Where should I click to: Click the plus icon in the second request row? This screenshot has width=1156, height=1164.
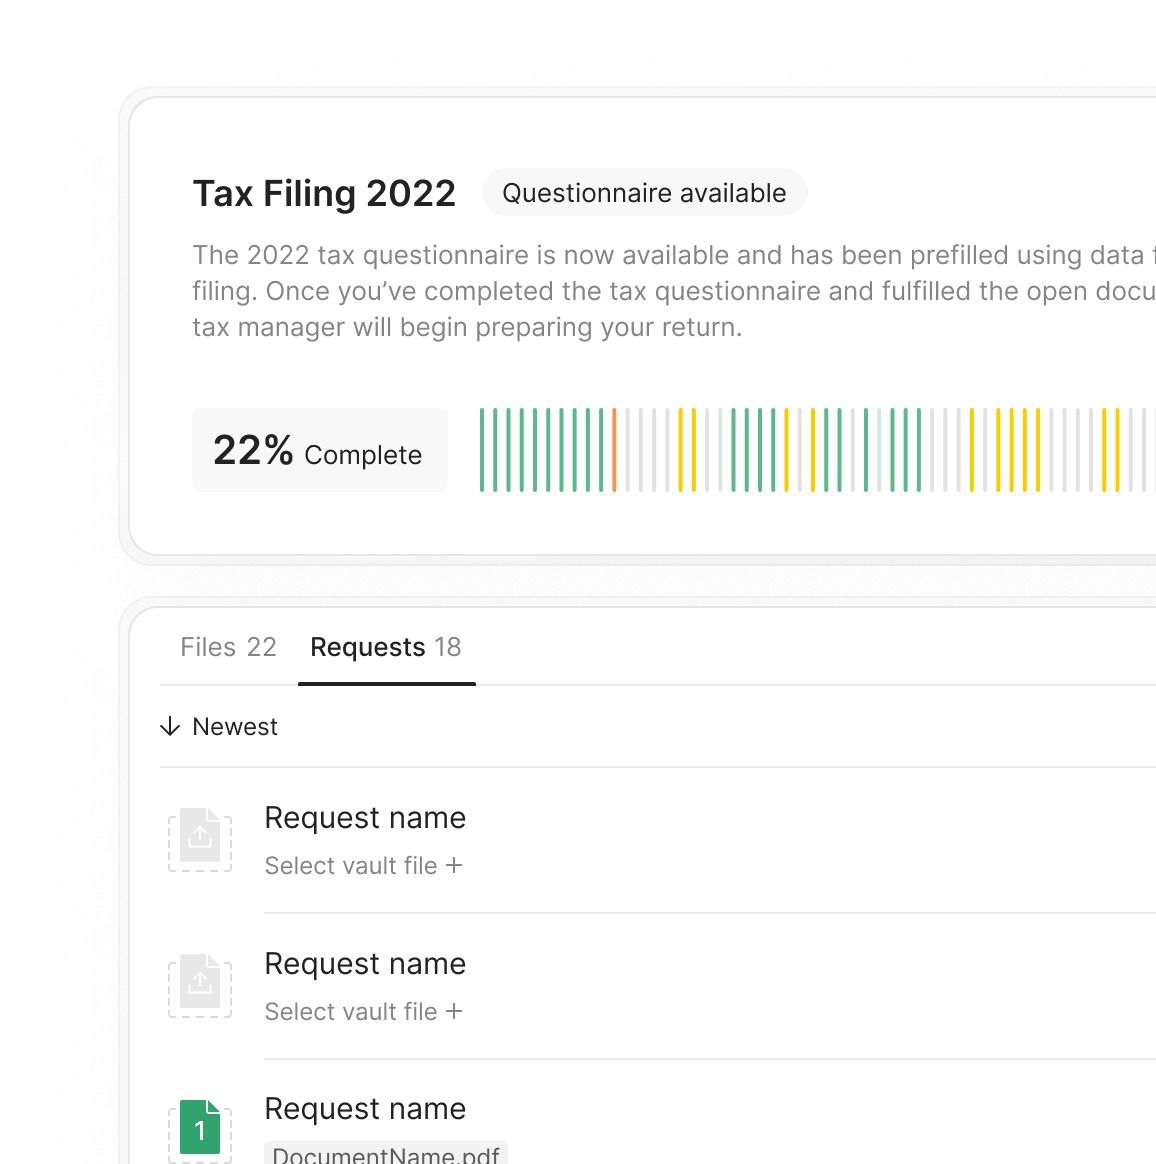pos(454,1011)
